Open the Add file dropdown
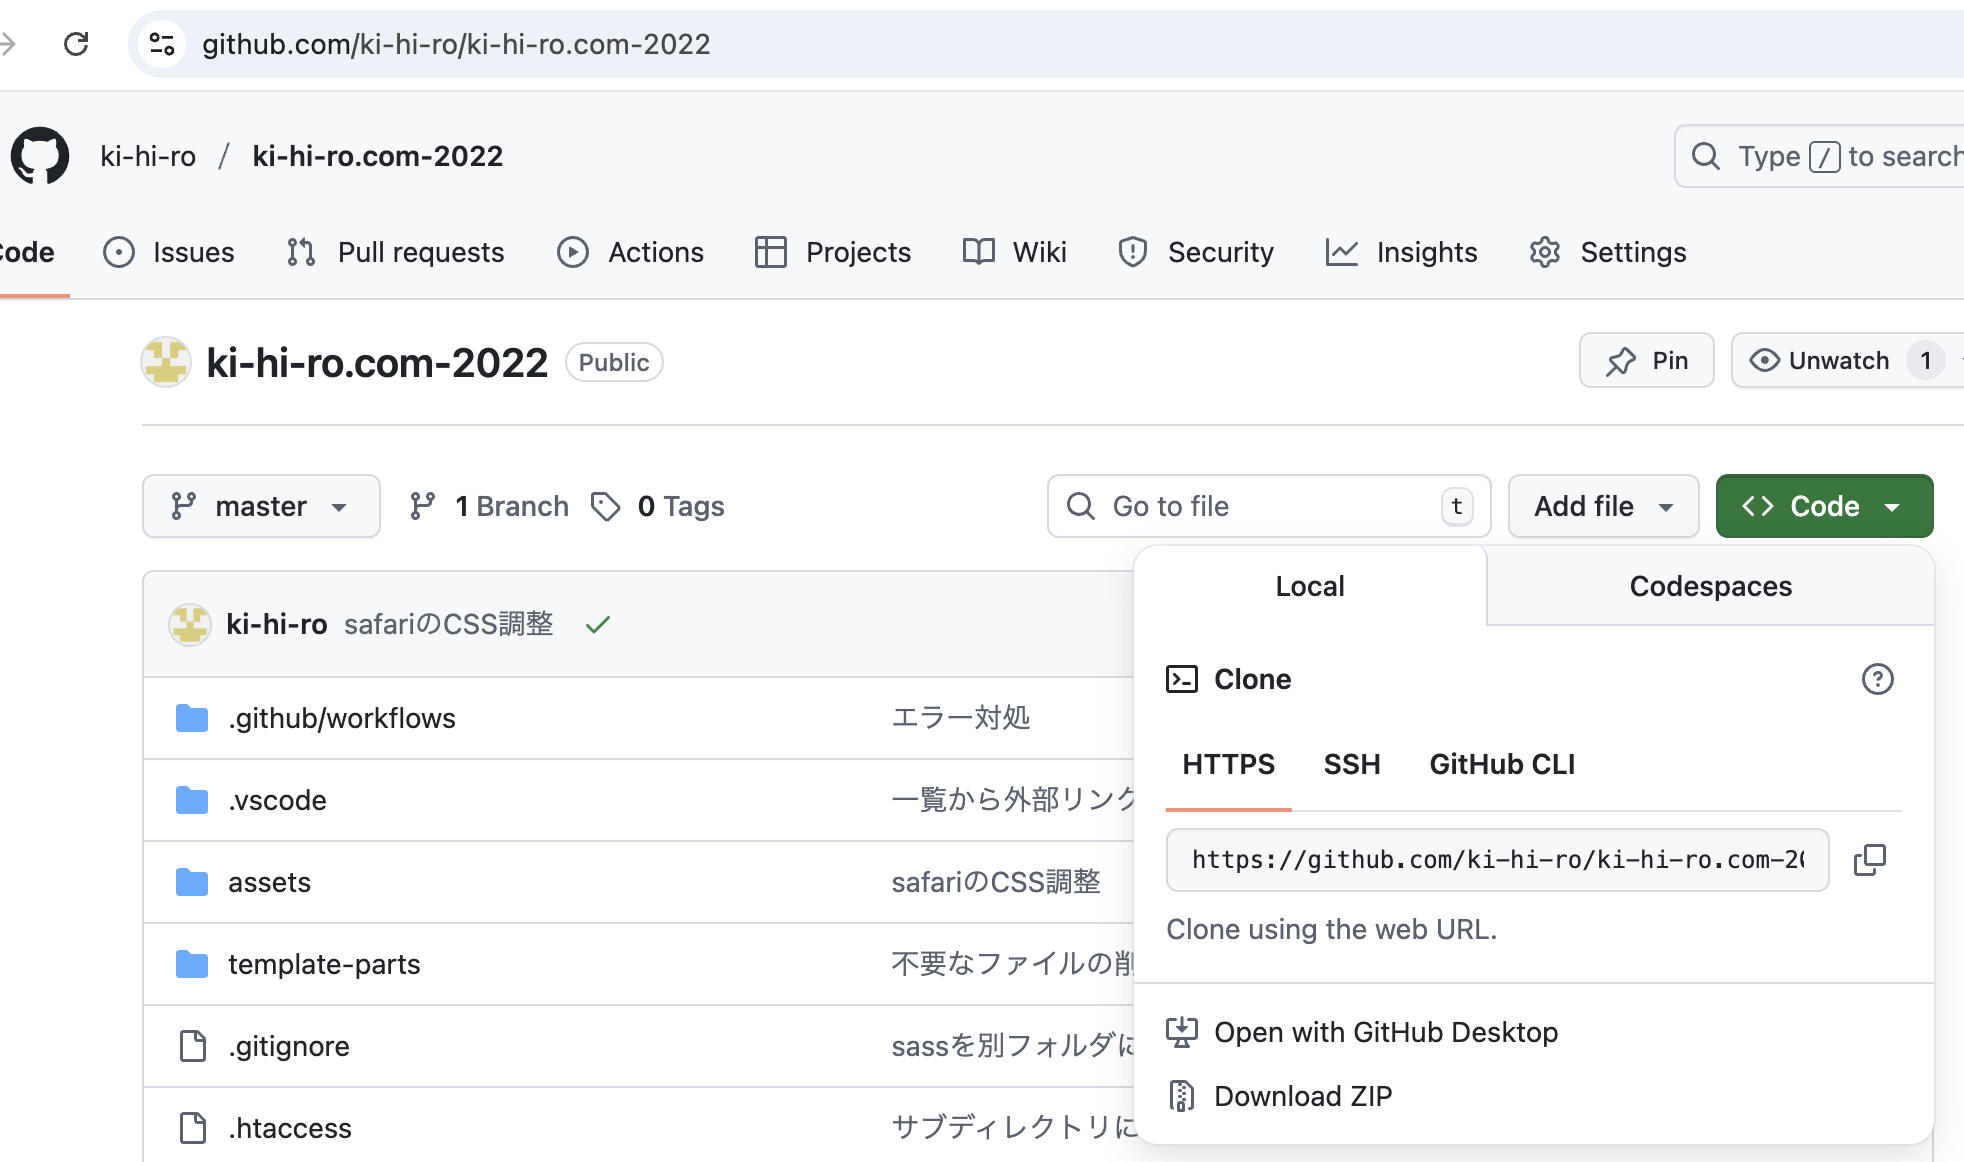Viewport: 1964px width, 1162px height. coord(1602,506)
